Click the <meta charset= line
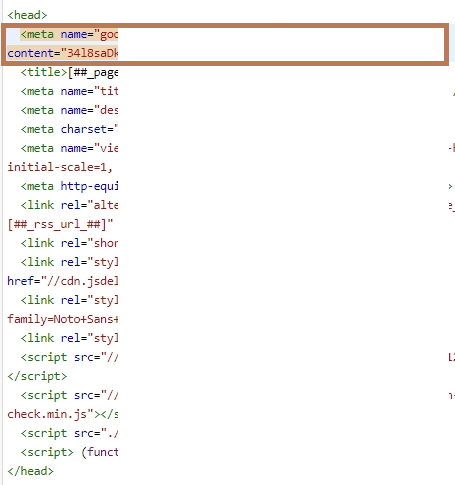Image resolution: width=455 pixels, height=485 pixels. click(69, 129)
